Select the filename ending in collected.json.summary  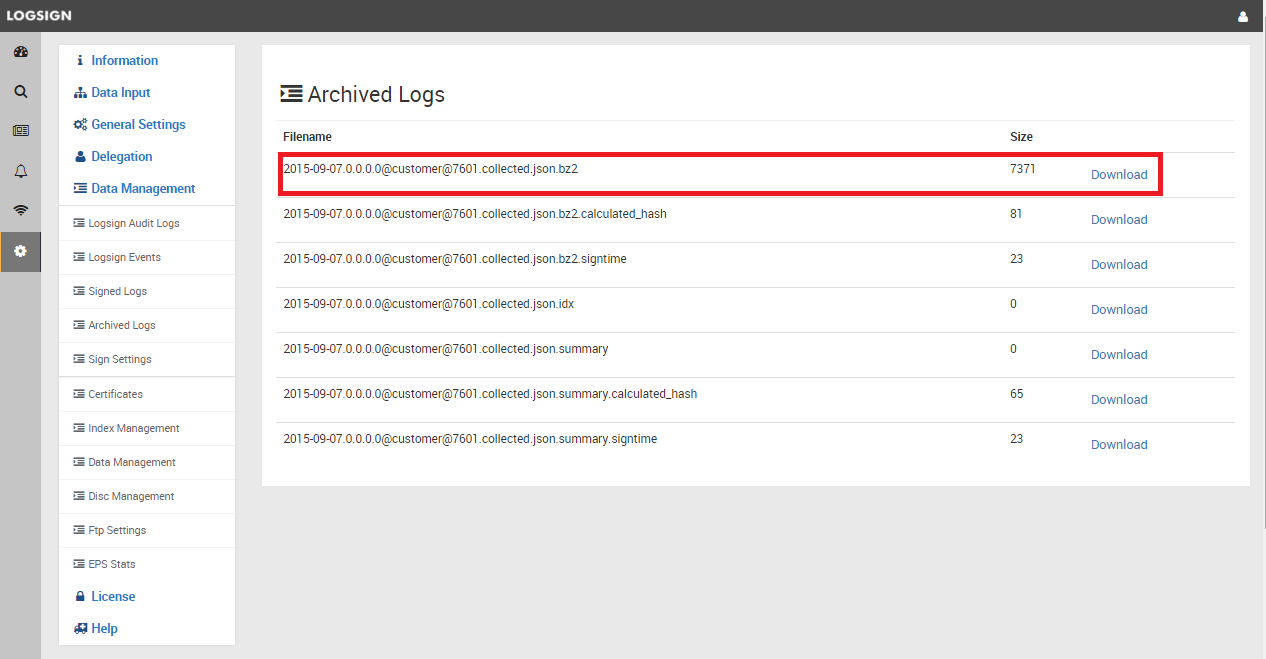446,349
